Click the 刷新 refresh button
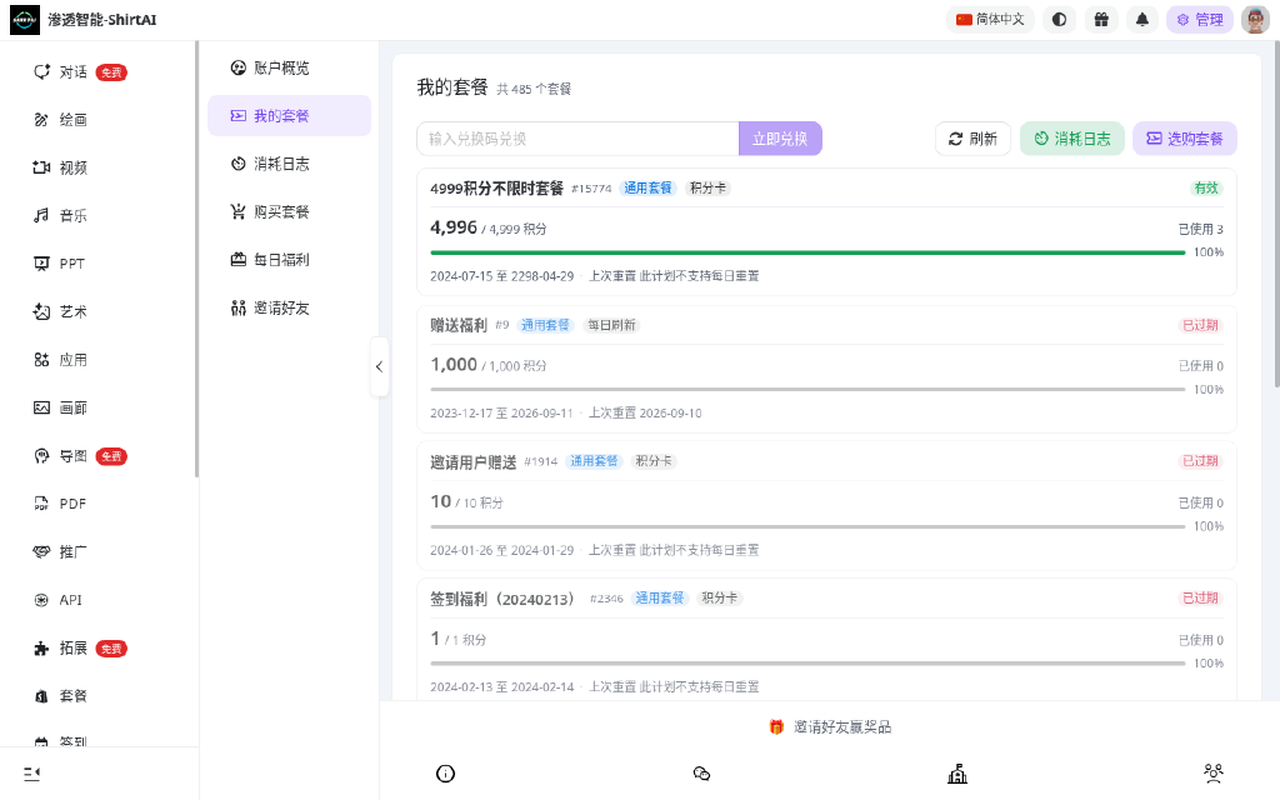 (x=973, y=139)
